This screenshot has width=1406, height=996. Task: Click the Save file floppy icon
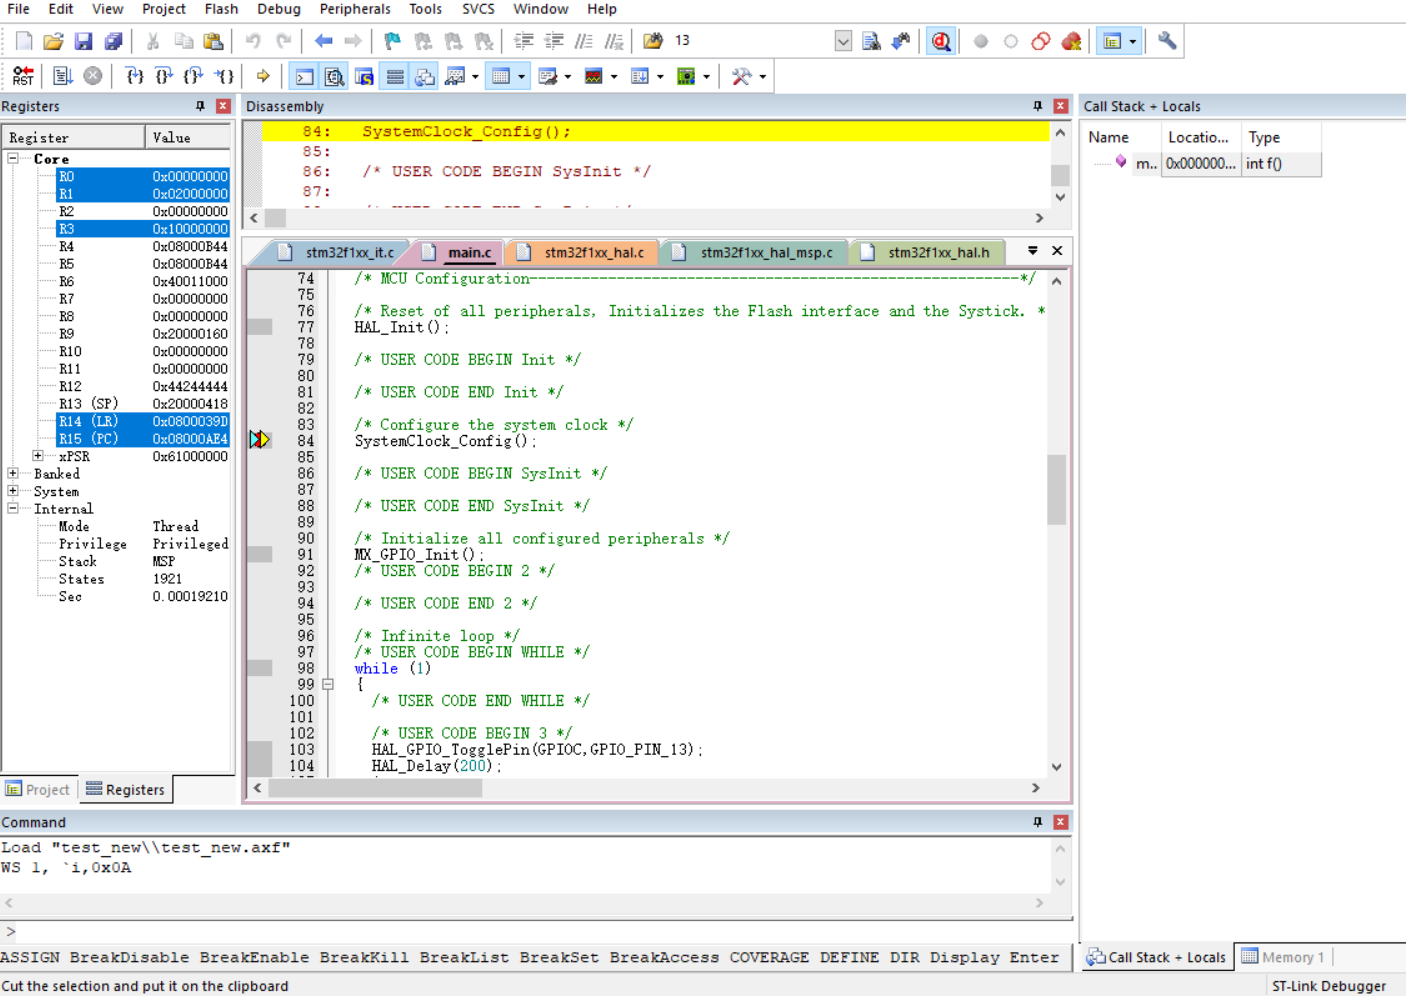(83, 41)
